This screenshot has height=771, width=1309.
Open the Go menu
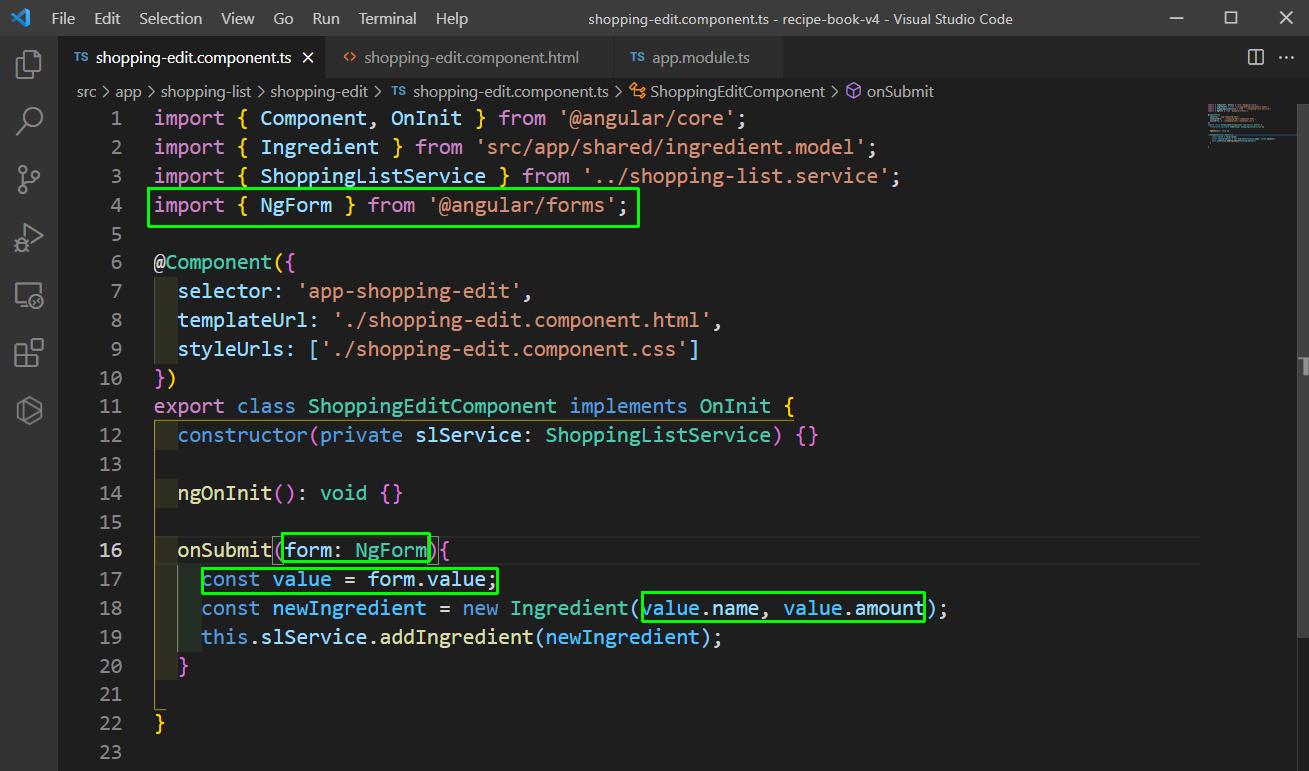(x=284, y=18)
